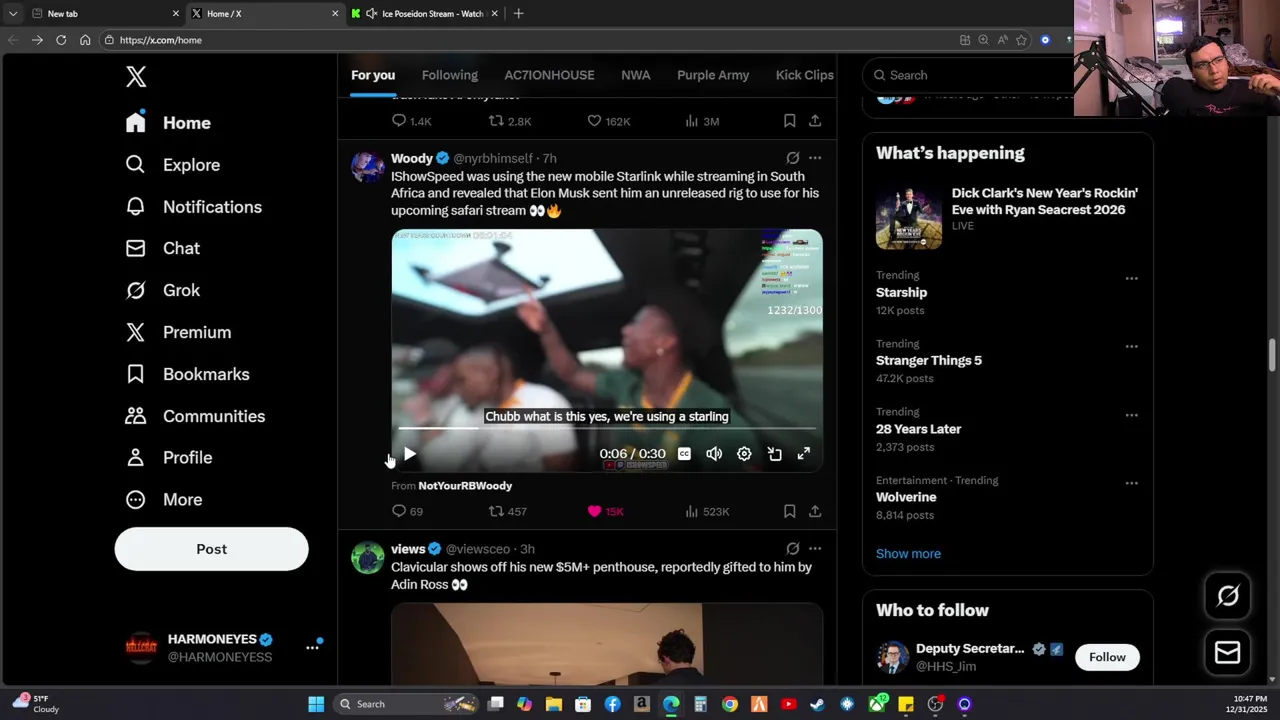
Task: Open more menu on Woody's post
Action: tap(815, 158)
